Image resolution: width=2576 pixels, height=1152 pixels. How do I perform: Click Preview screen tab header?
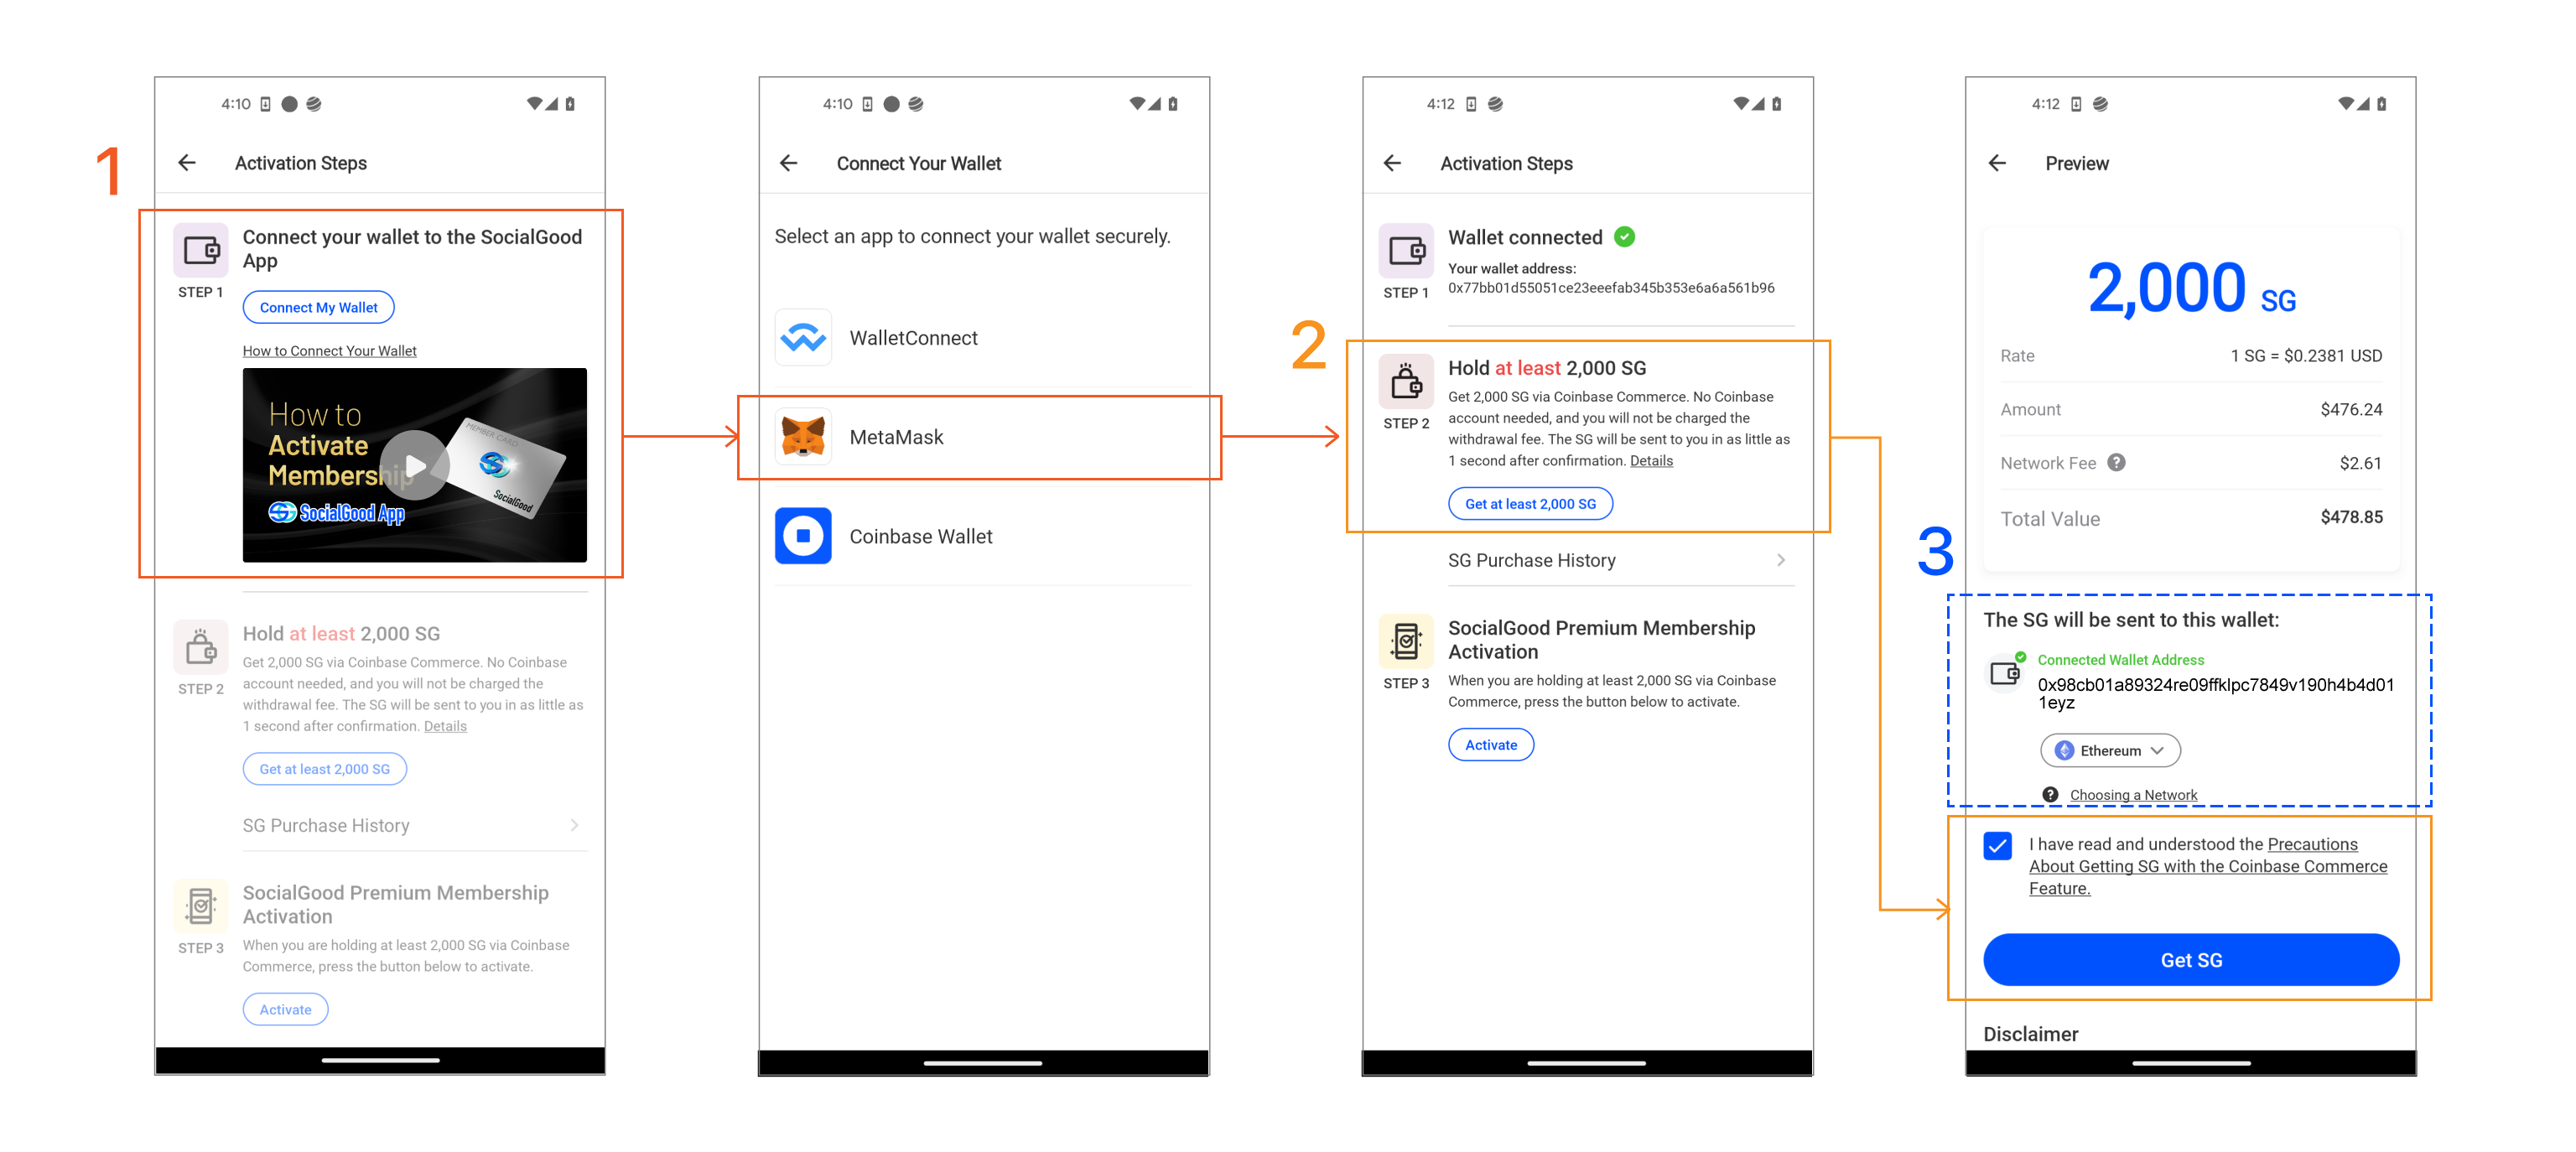coord(2075,163)
